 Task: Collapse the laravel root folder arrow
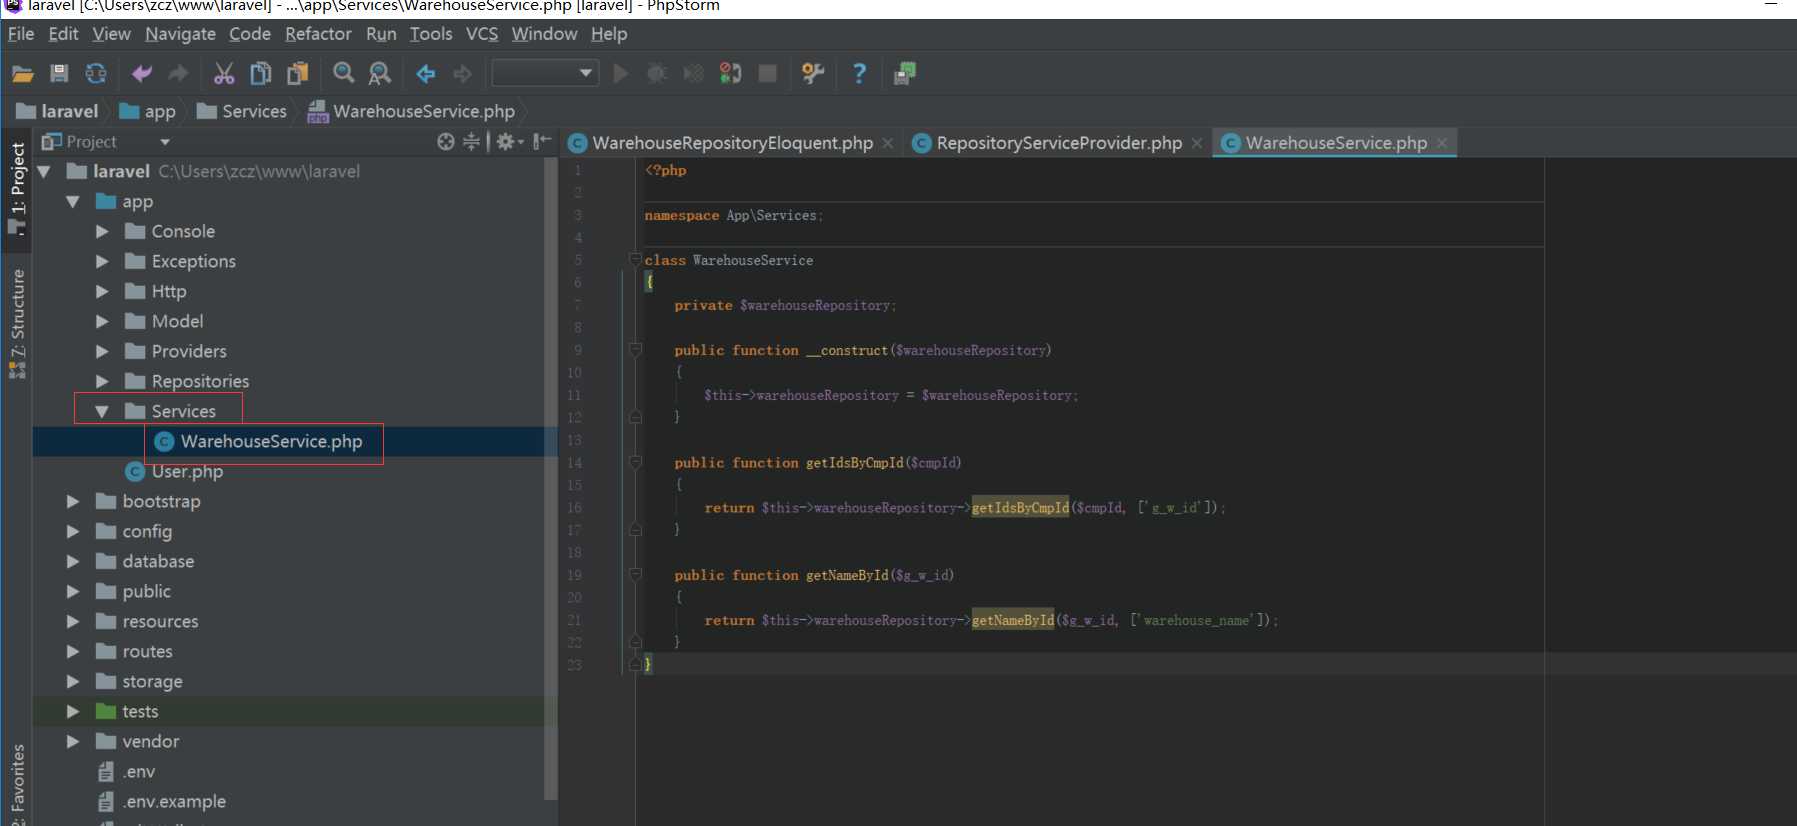(x=44, y=172)
